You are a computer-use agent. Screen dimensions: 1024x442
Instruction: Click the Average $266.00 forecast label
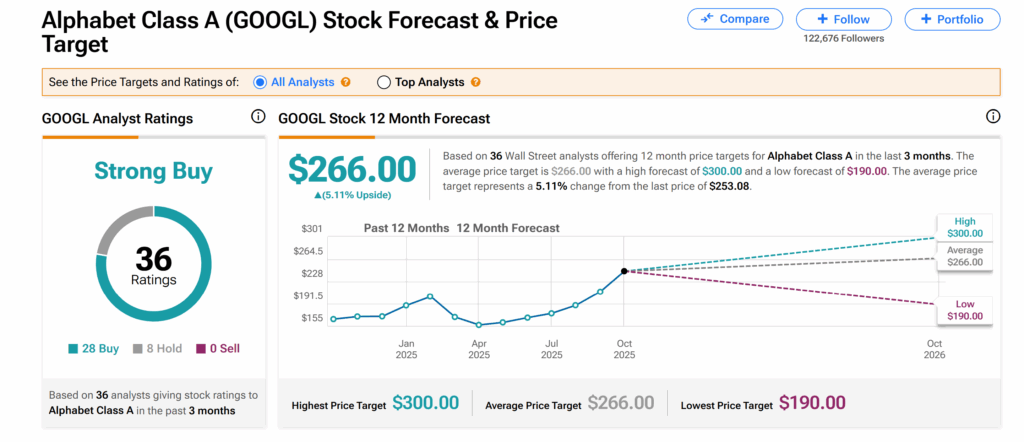tap(964, 256)
